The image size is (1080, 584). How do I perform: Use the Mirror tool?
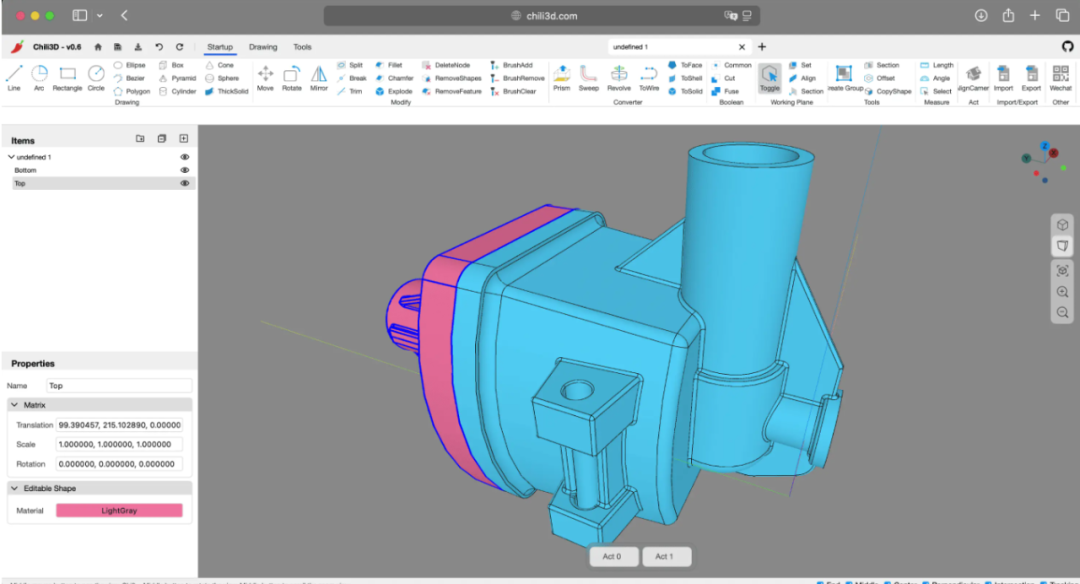click(x=318, y=77)
